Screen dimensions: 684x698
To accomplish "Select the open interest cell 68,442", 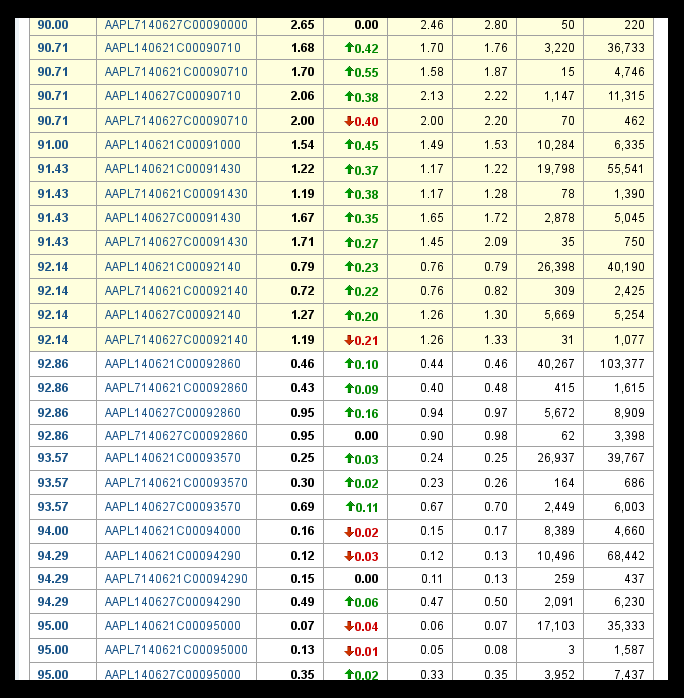I will 626,556.
